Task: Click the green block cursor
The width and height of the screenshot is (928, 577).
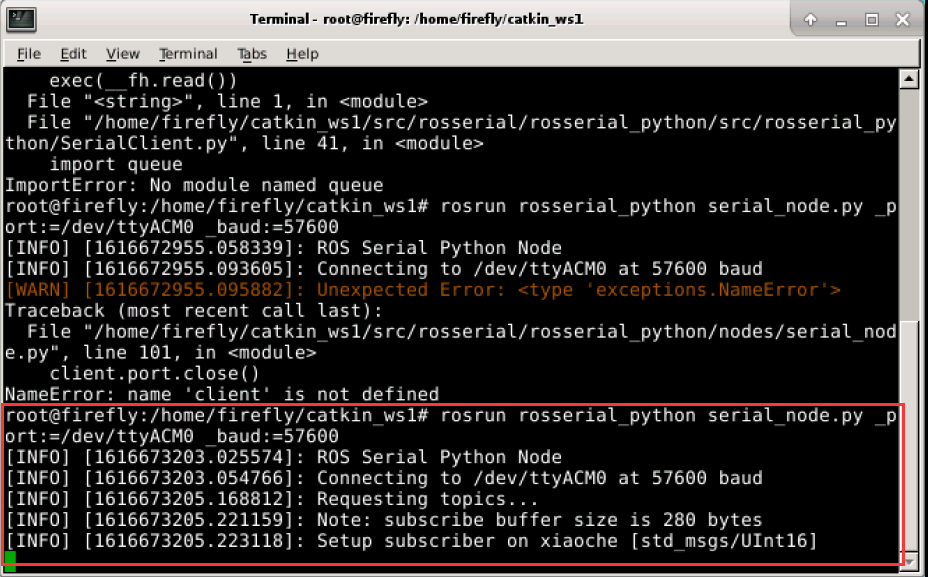Action: click(9, 561)
